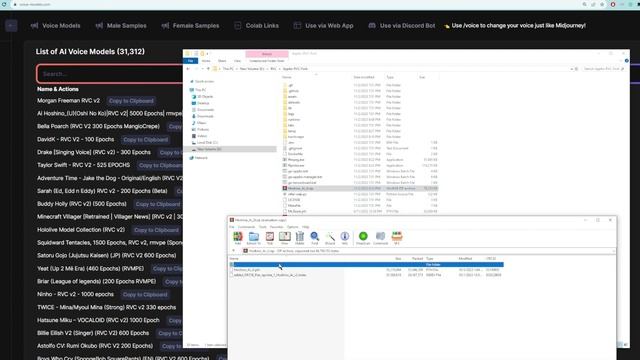Open WinRAR File menu

point(232,227)
